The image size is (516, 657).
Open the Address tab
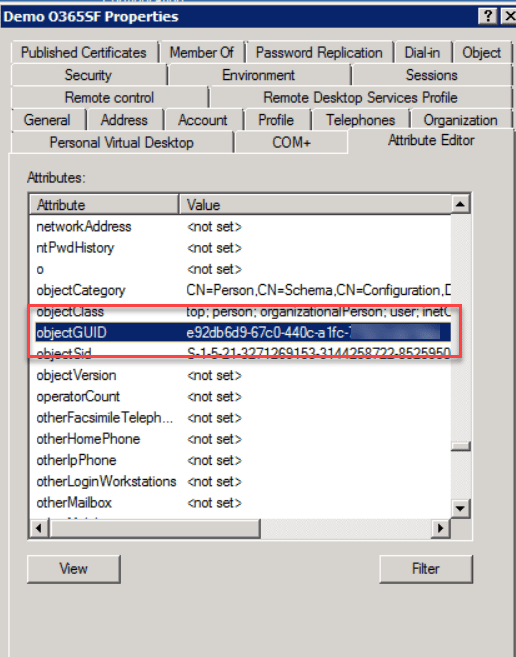pyautogui.click(x=124, y=120)
